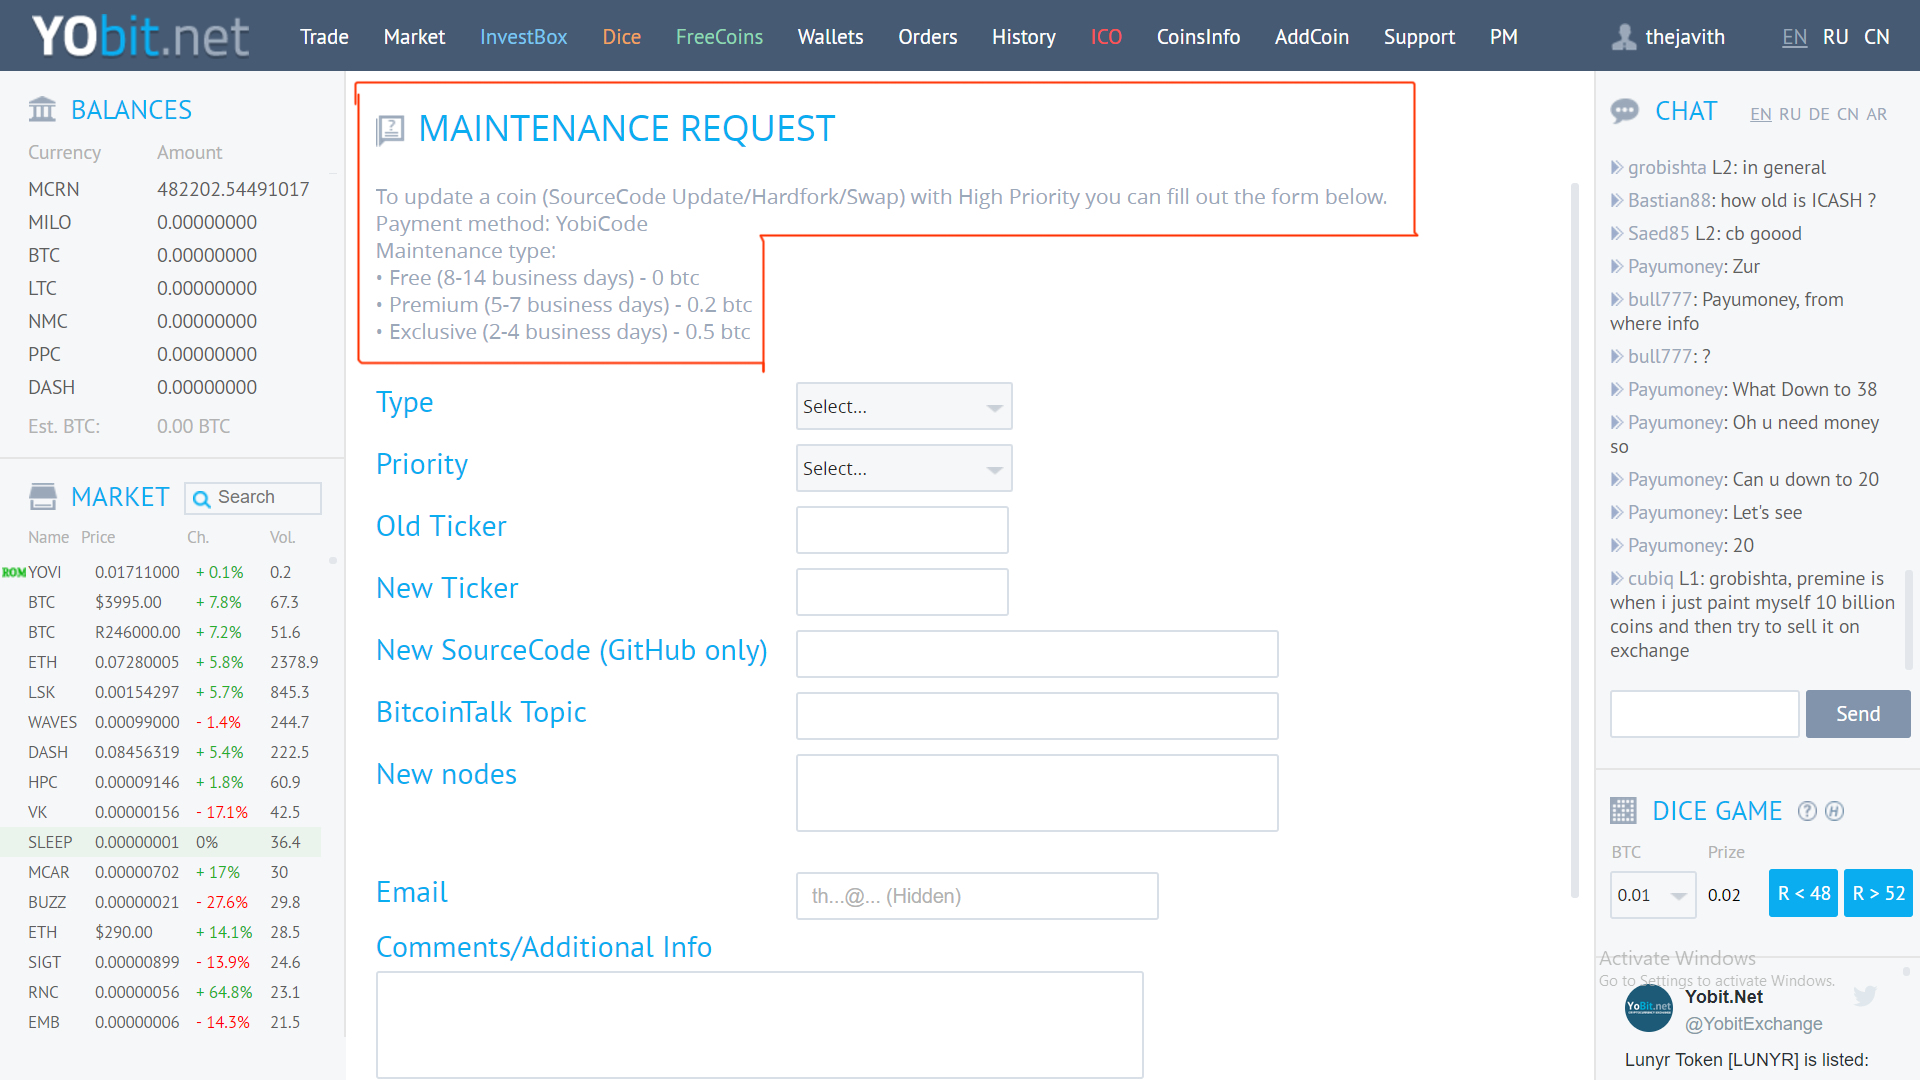Screen dimensions: 1920x1080
Task: Click the chat speech bubble icon
Action: pyautogui.click(x=1624, y=111)
